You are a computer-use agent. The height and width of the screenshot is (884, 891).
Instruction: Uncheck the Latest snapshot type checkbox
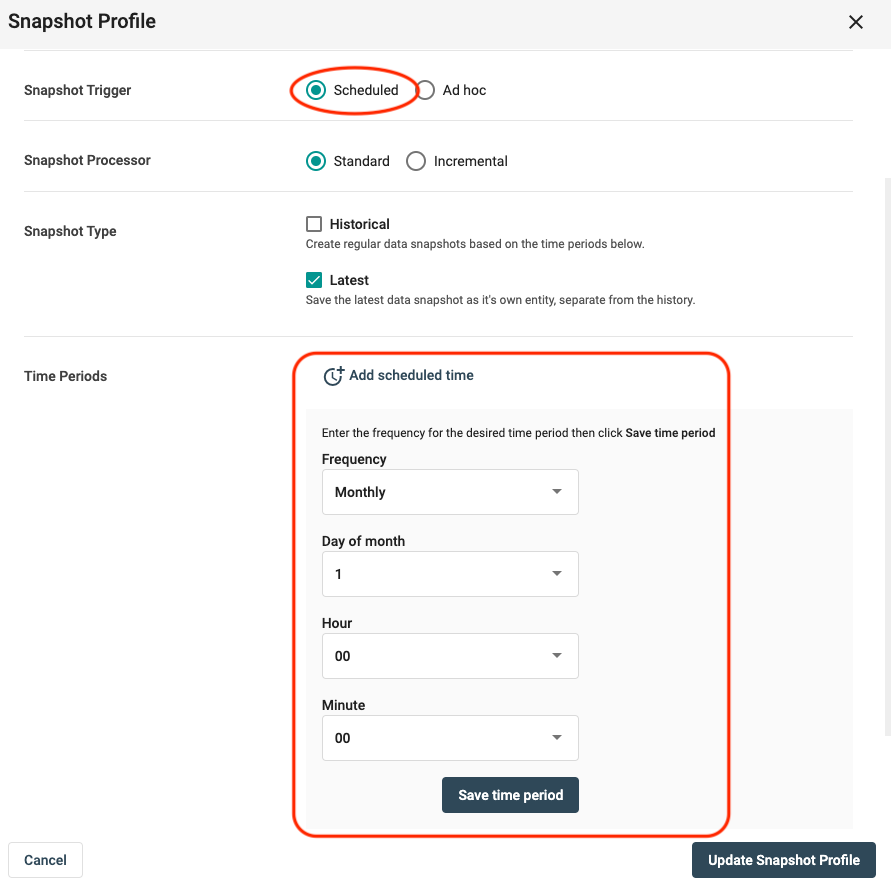314,280
